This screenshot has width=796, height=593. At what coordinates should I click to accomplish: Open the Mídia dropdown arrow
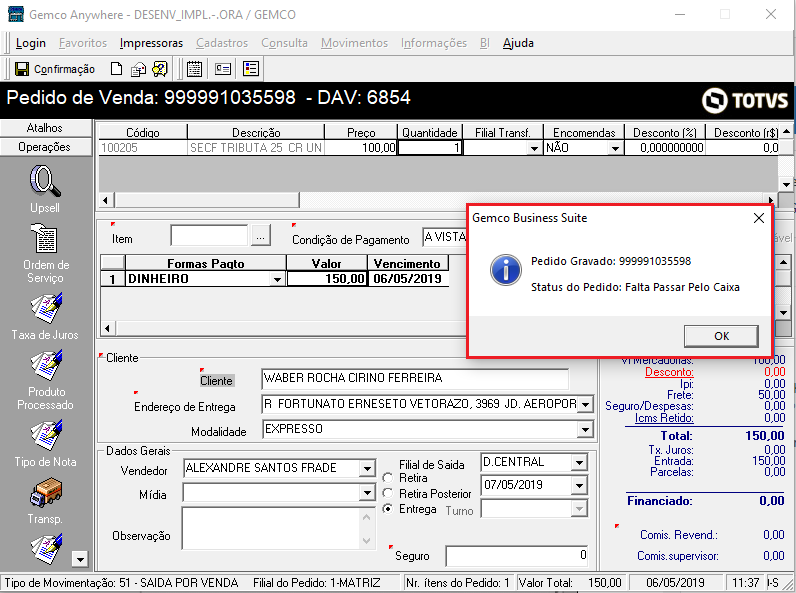coord(367,492)
